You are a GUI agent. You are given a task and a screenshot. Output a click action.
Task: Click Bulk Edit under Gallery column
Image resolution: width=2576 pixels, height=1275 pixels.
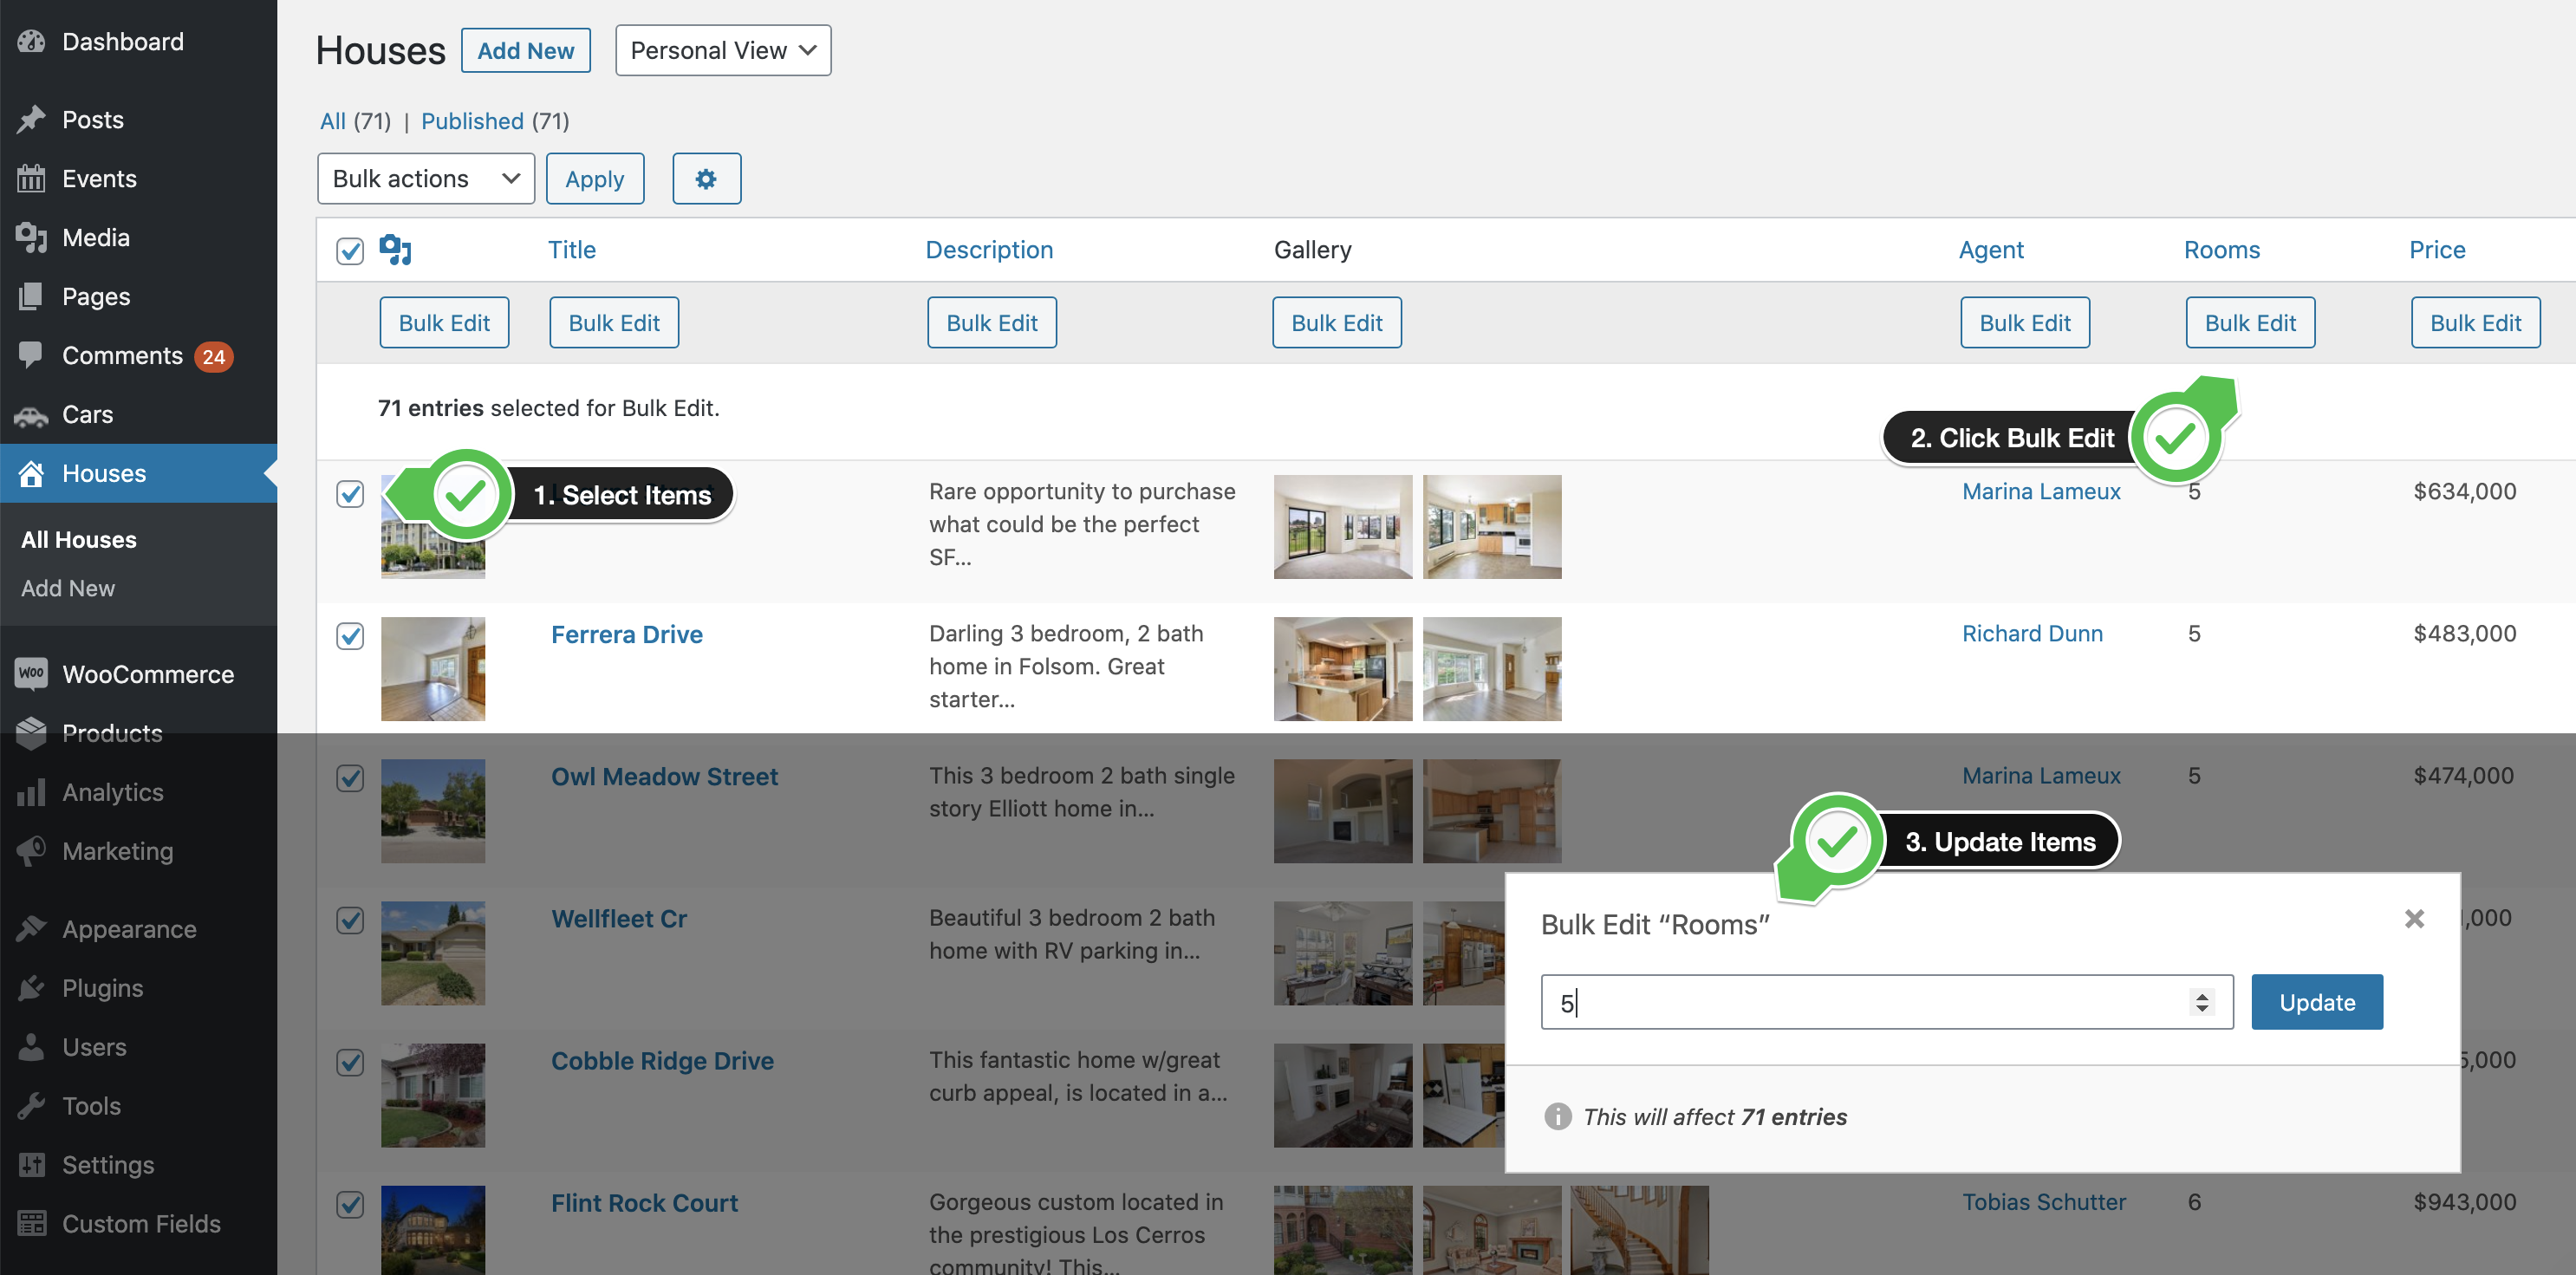point(1337,323)
